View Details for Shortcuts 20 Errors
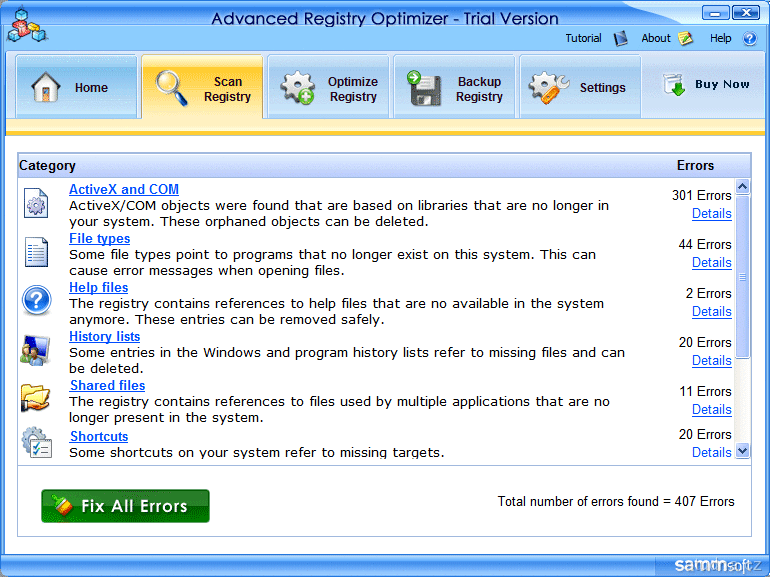The width and height of the screenshot is (770, 577). (712, 452)
